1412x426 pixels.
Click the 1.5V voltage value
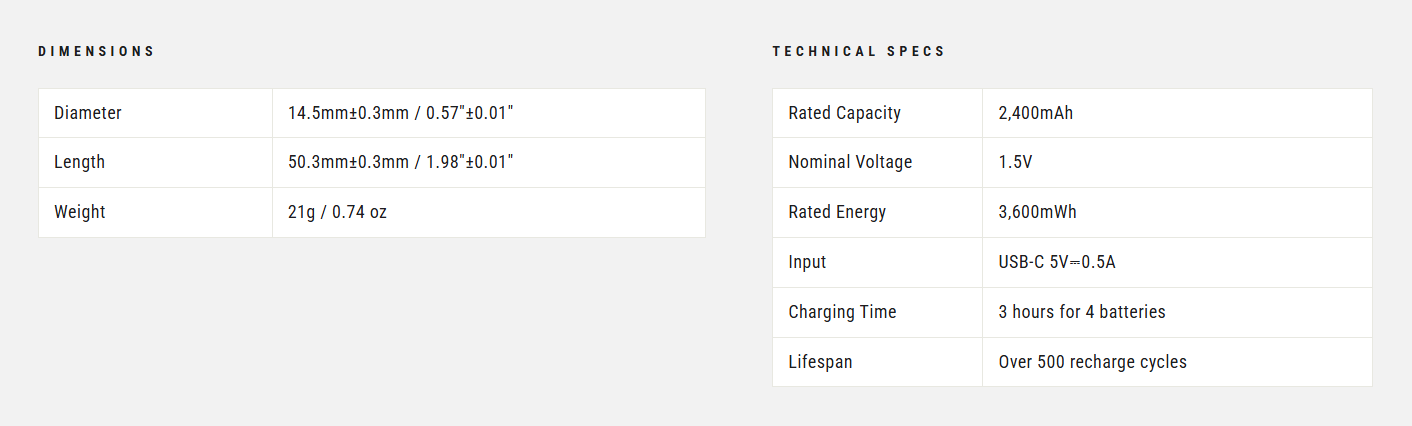pos(1015,162)
